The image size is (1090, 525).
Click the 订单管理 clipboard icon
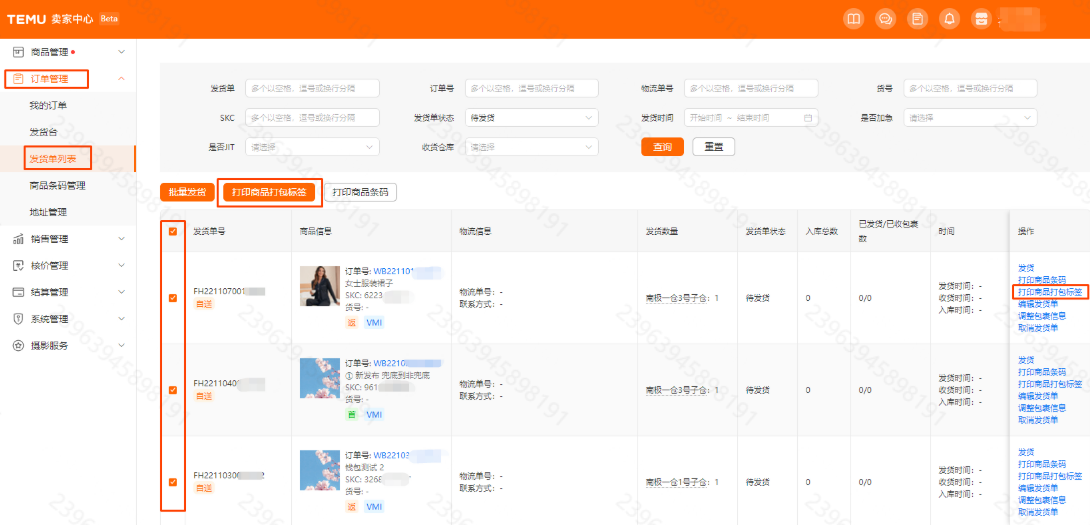point(19,79)
